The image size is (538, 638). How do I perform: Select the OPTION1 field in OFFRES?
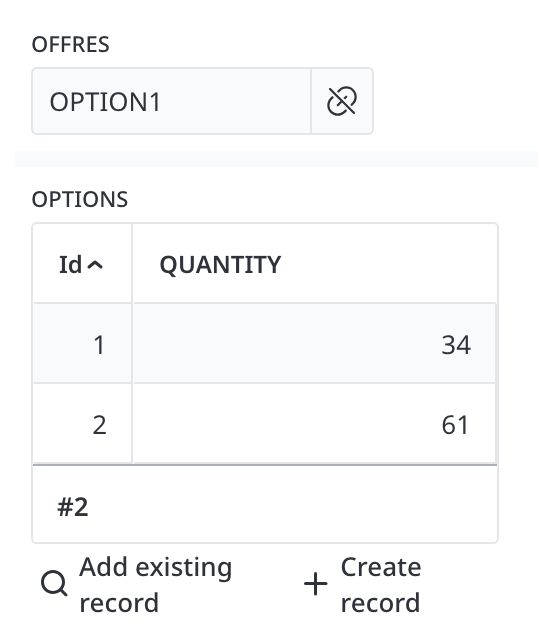[171, 101]
